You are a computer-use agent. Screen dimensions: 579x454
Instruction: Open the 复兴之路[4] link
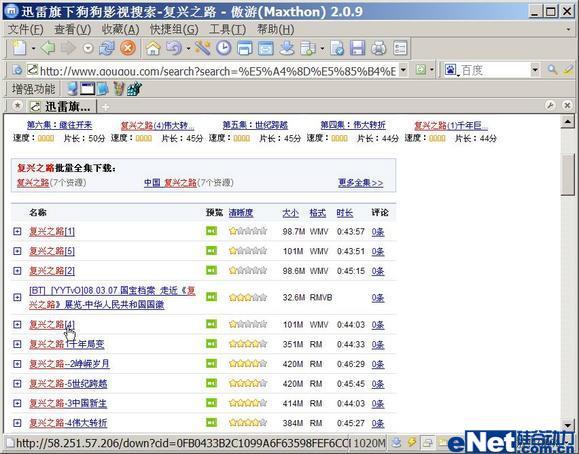click(x=52, y=324)
